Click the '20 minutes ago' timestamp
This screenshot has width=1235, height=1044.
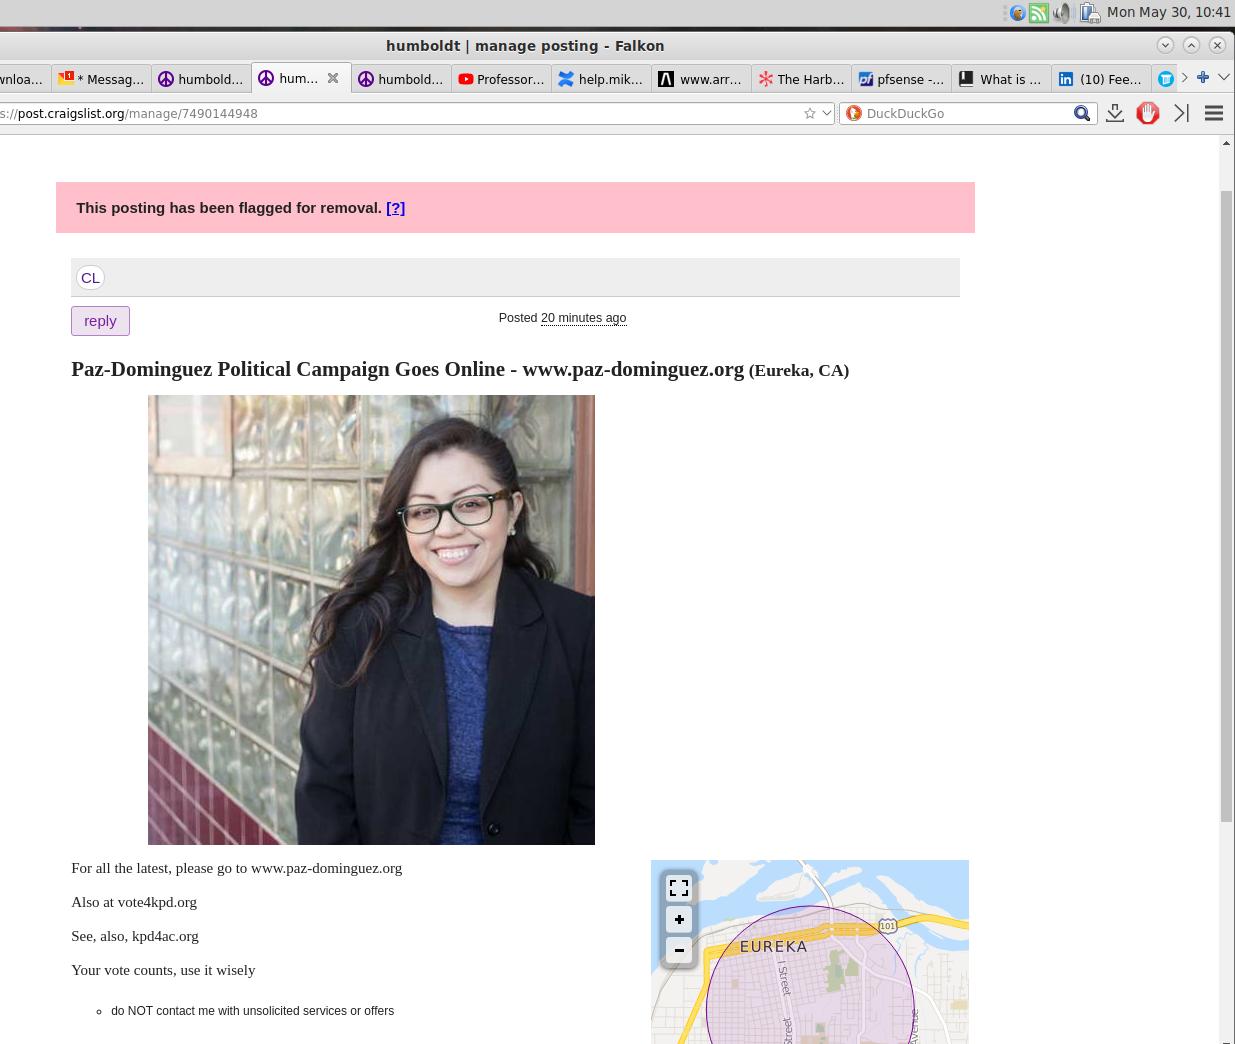click(x=583, y=318)
